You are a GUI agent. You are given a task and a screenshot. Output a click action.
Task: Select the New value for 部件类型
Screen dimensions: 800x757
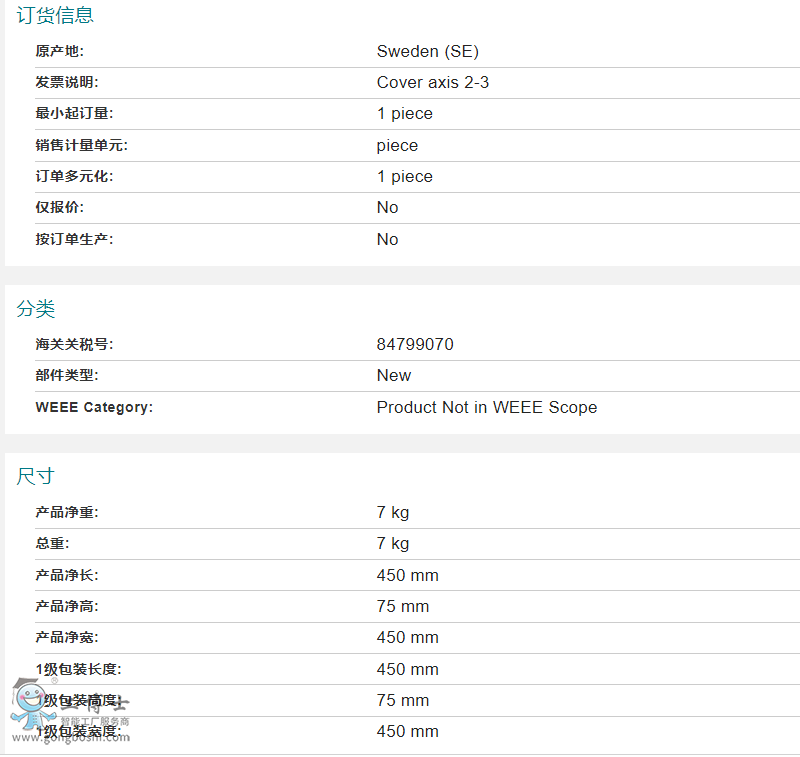[393, 375]
